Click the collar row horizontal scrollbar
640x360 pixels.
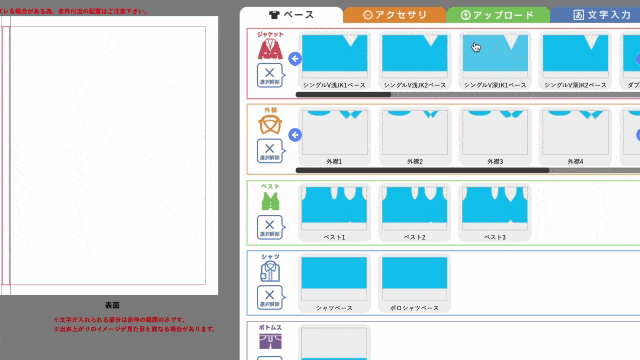coord(468,170)
